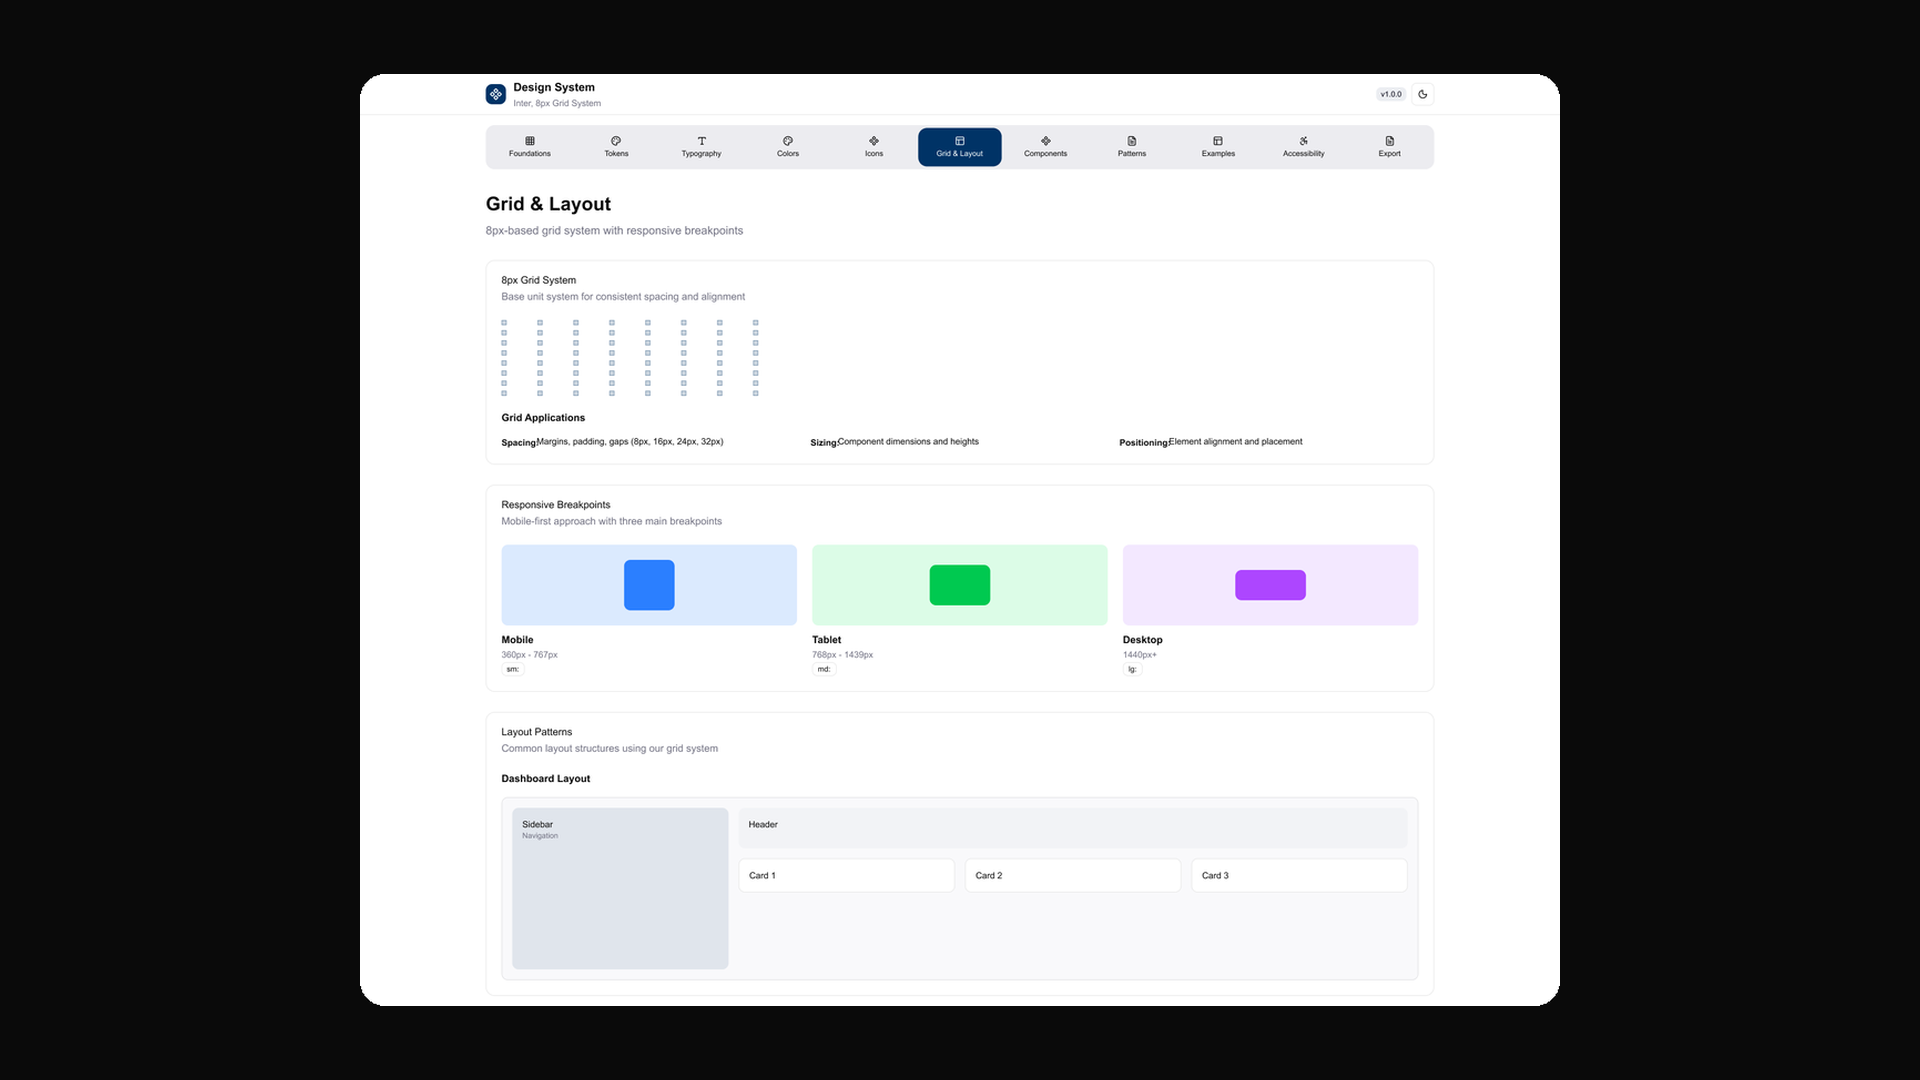Go to the Colors tab

788,147
